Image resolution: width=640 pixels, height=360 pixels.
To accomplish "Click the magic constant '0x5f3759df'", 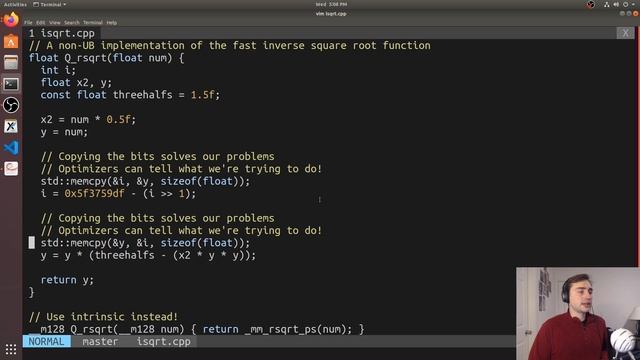I will click(x=94, y=193).
